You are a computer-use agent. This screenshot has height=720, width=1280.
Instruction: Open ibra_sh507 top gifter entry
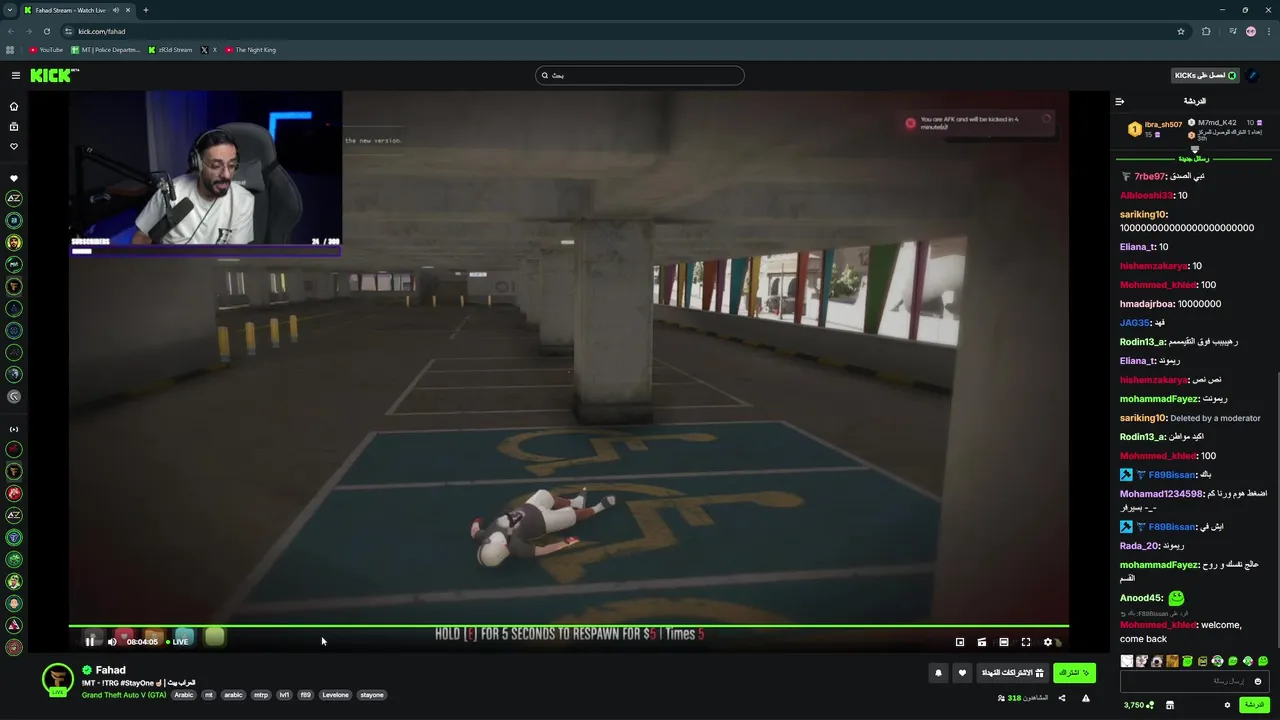[1156, 129]
